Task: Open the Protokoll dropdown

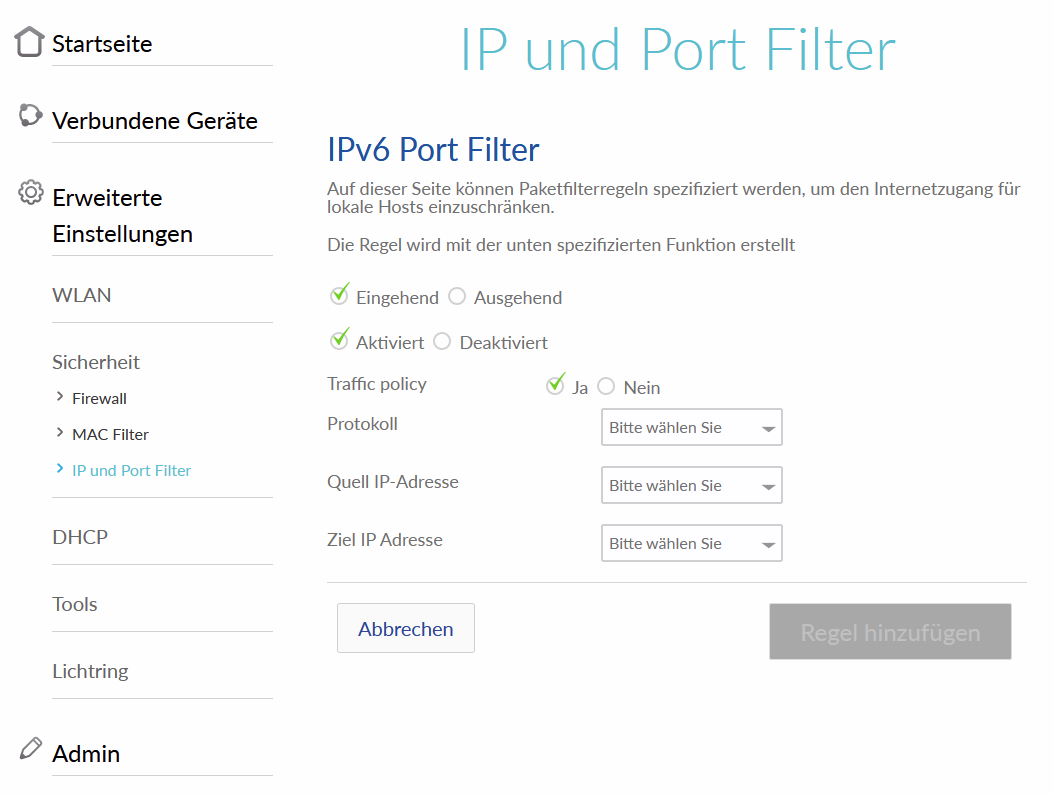Action: tap(691, 427)
